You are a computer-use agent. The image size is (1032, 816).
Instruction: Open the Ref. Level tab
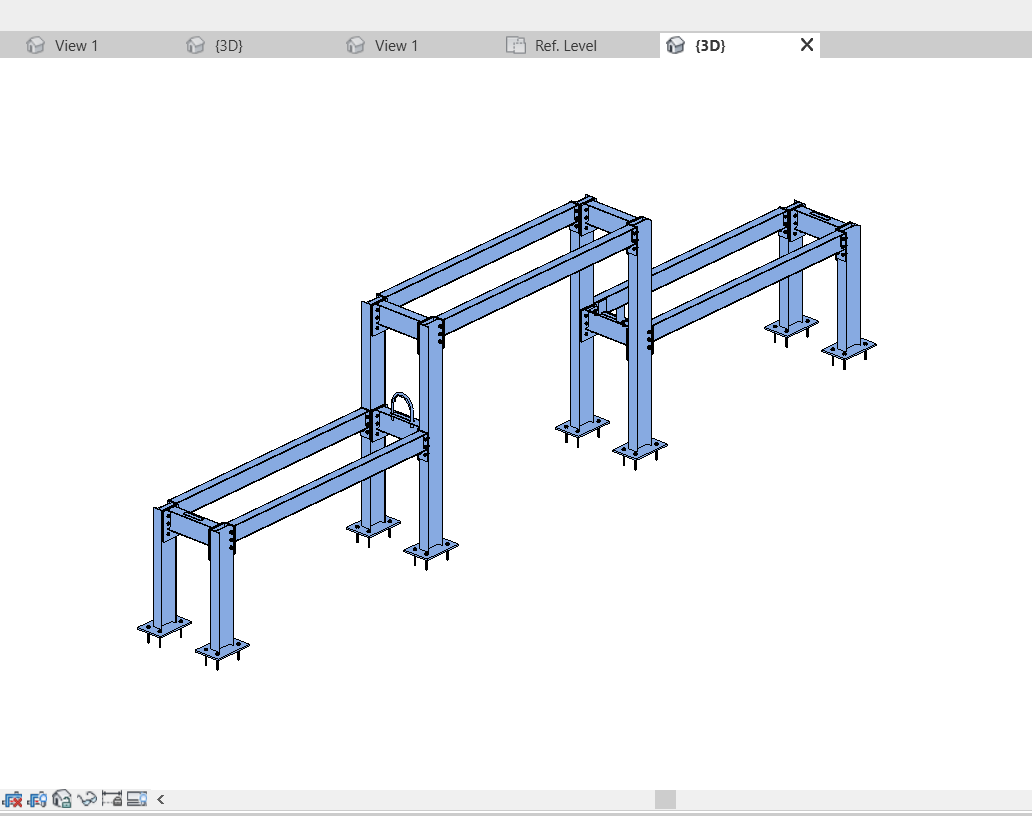coord(565,45)
